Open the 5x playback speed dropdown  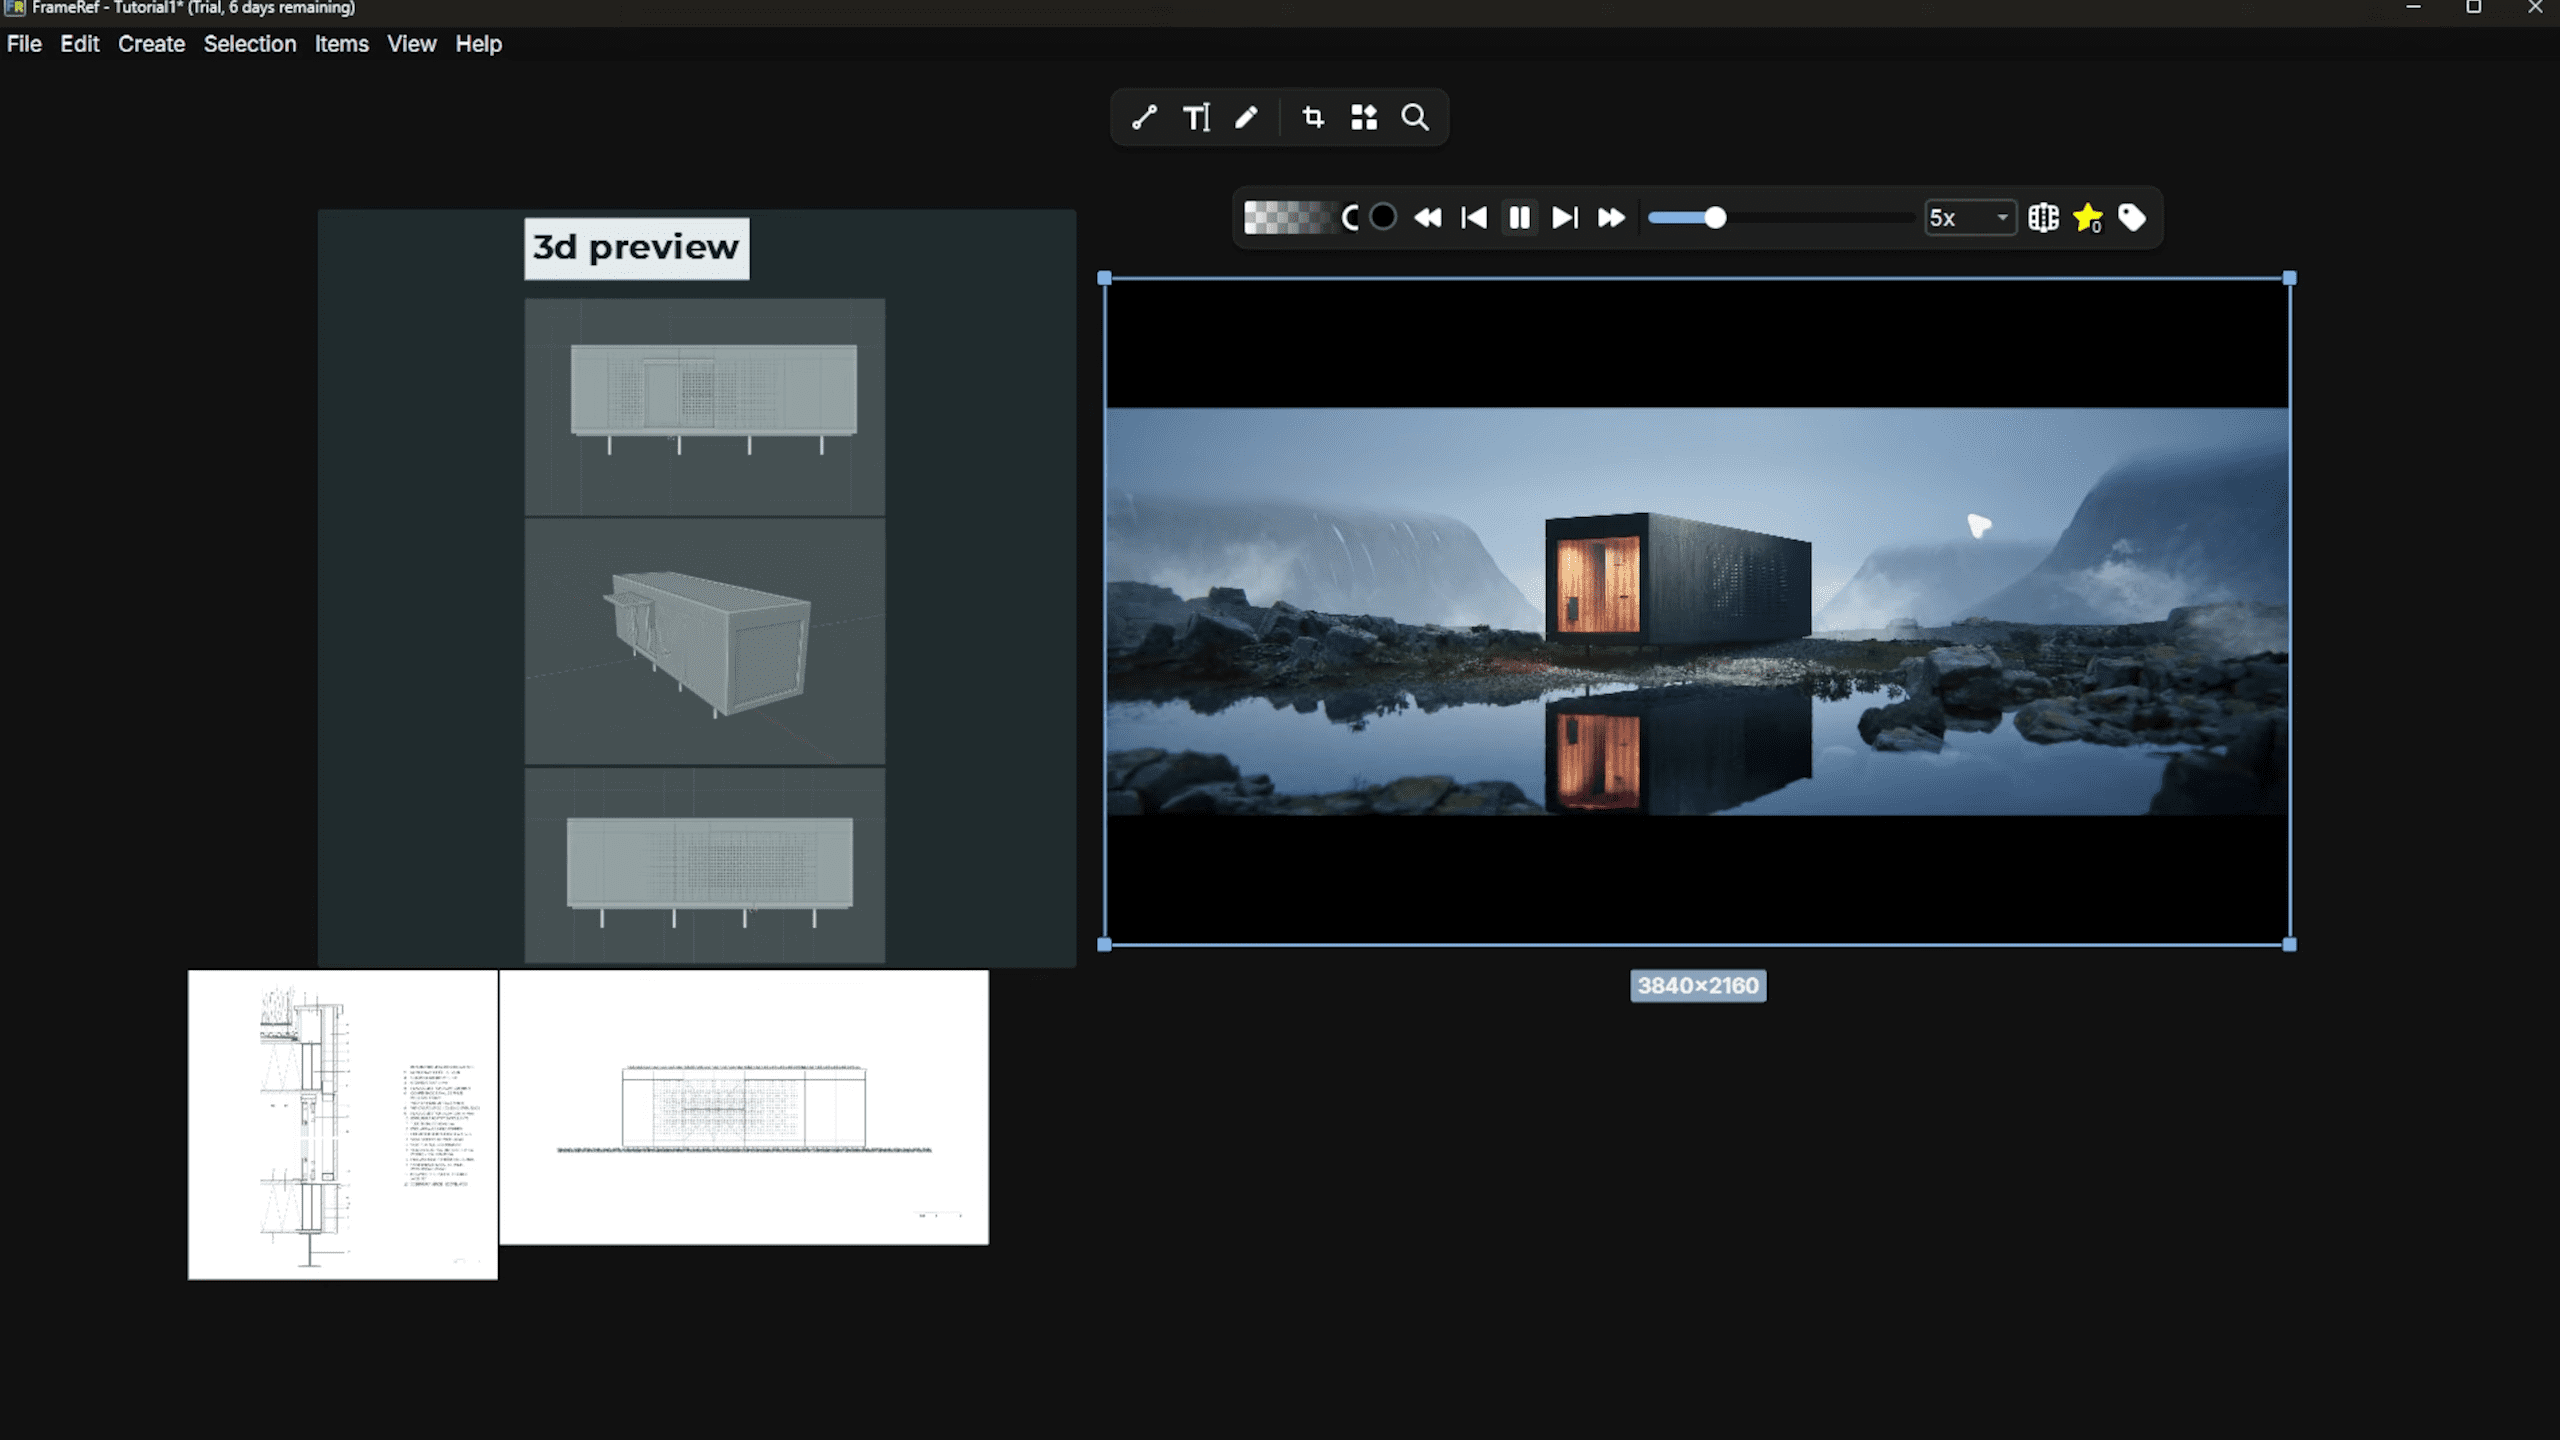click(1970, 218)
